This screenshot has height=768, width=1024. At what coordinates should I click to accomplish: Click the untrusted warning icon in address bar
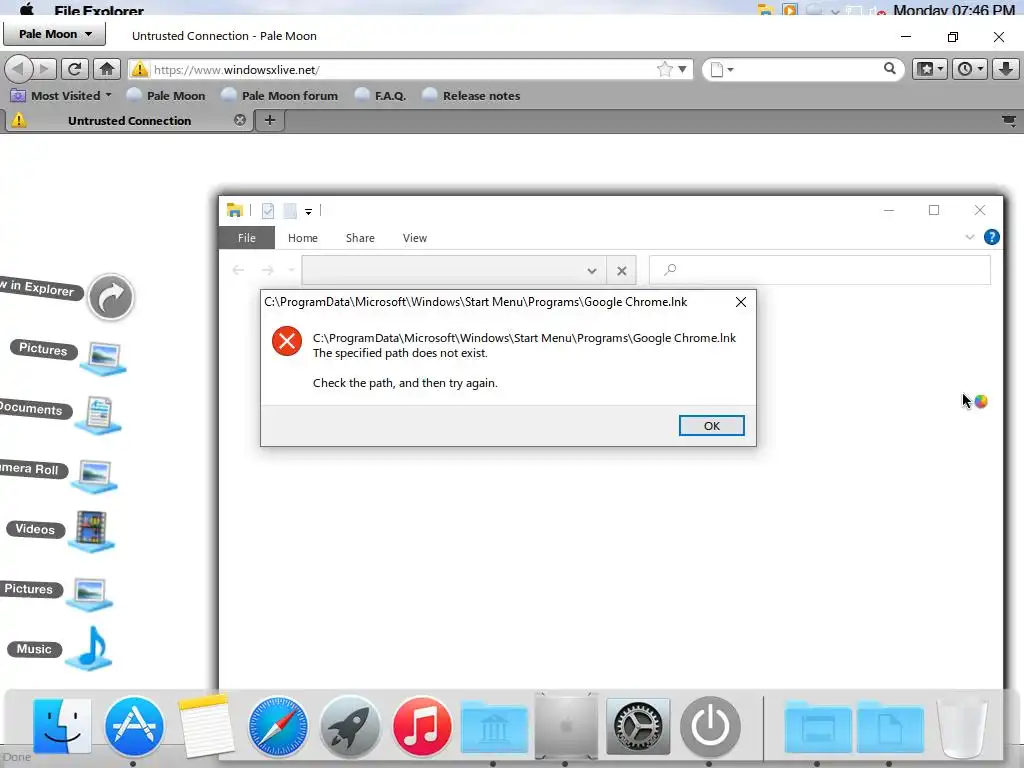(139, 69)
